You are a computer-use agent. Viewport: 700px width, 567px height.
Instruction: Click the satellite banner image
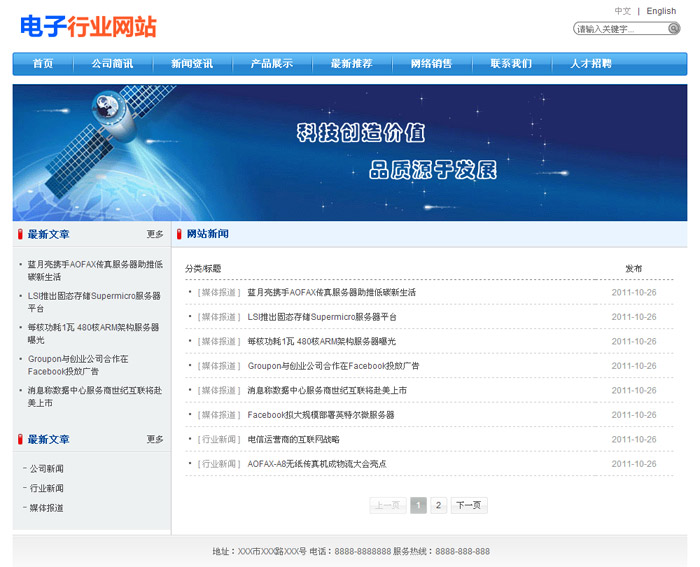[350, 152]
